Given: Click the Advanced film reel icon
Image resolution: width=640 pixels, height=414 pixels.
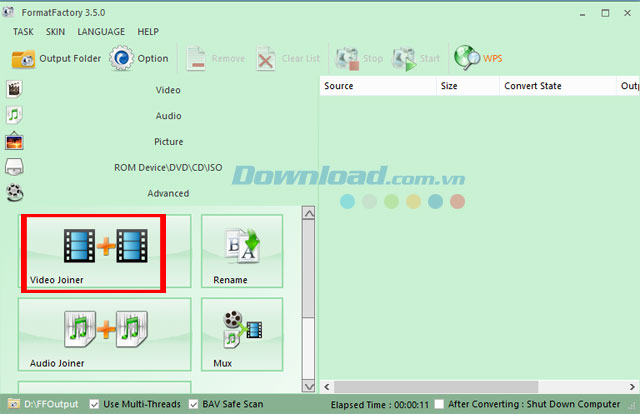Looking at the screenshot, I should [x=15, y=193].
